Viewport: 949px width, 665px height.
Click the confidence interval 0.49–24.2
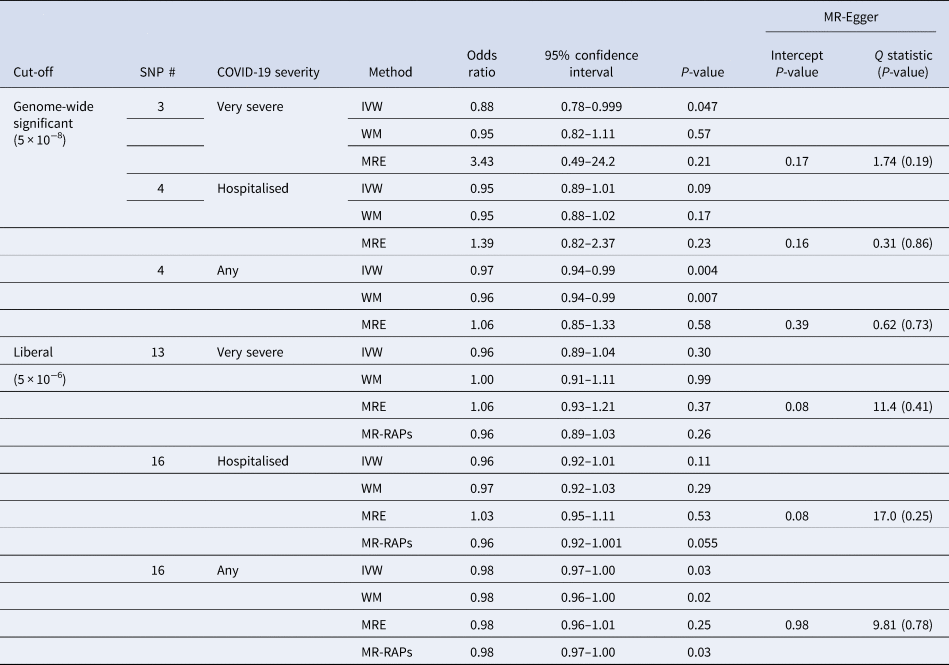pos(600,160)
